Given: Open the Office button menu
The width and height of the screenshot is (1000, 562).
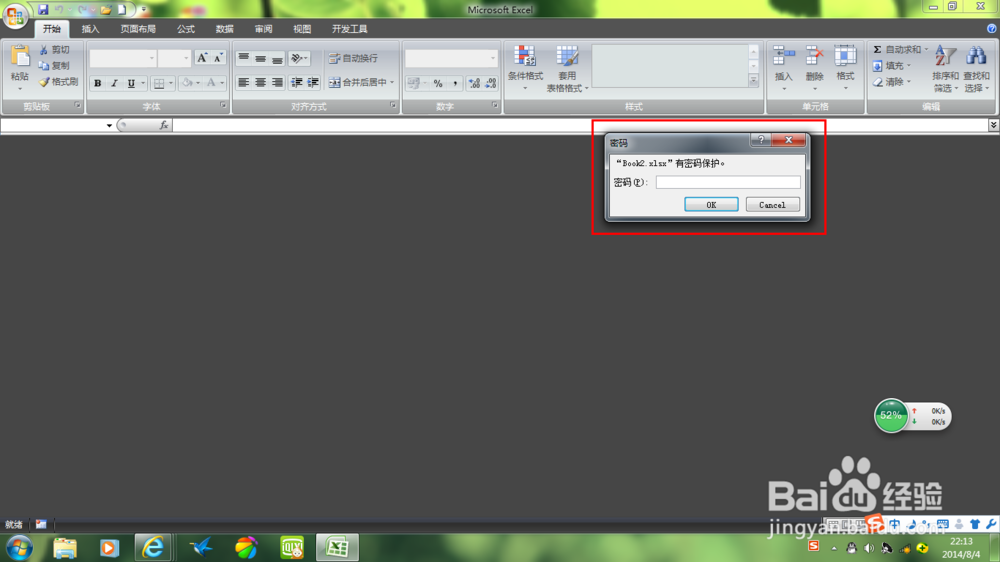Looking at the screenshot, I should [15, 15].
